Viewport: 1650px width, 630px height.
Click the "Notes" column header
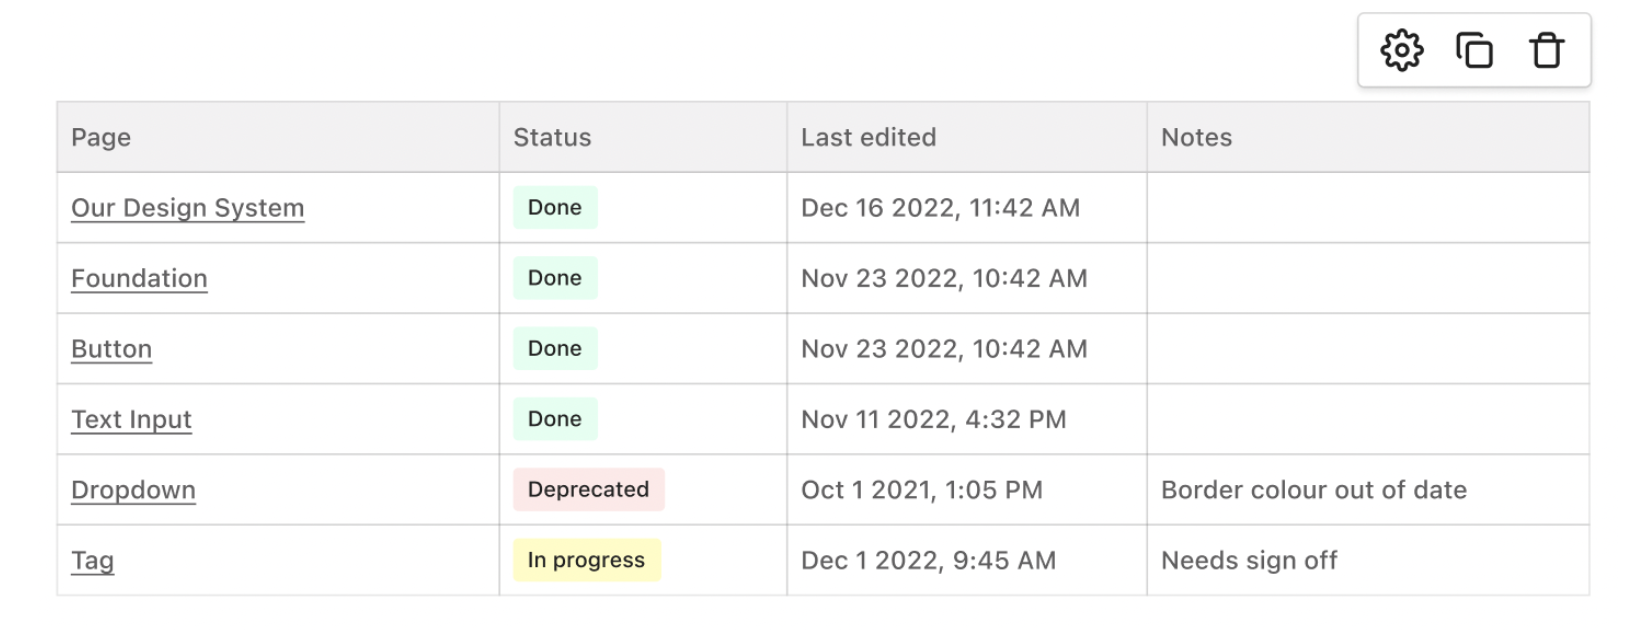(1196, 137)
